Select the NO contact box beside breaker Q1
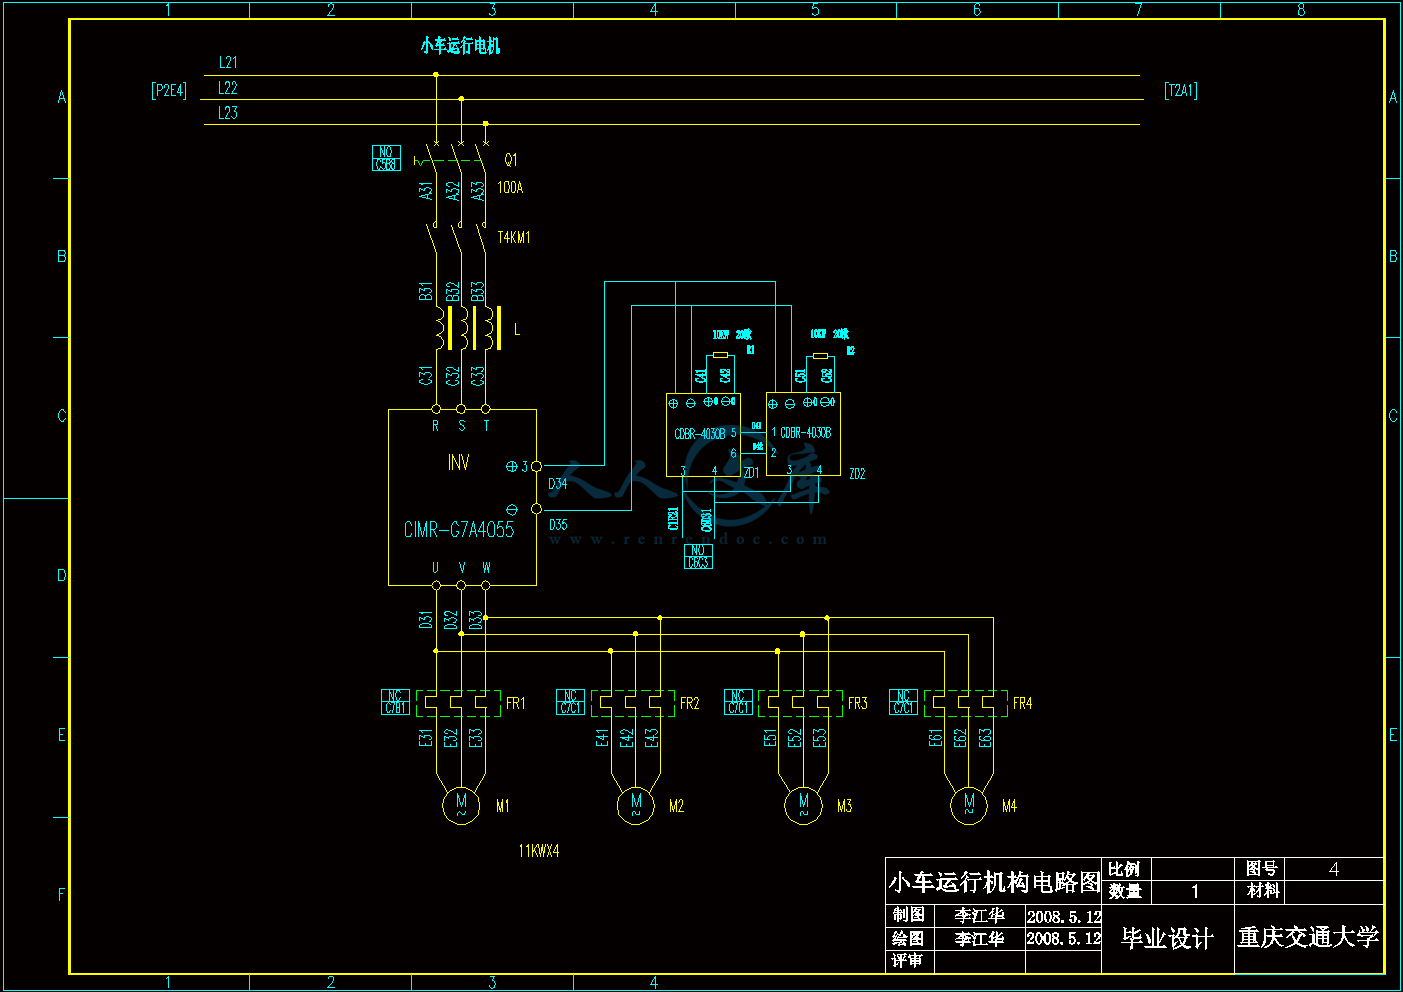This screenshot has height=992, width=1403. click(x=386, y=158)
